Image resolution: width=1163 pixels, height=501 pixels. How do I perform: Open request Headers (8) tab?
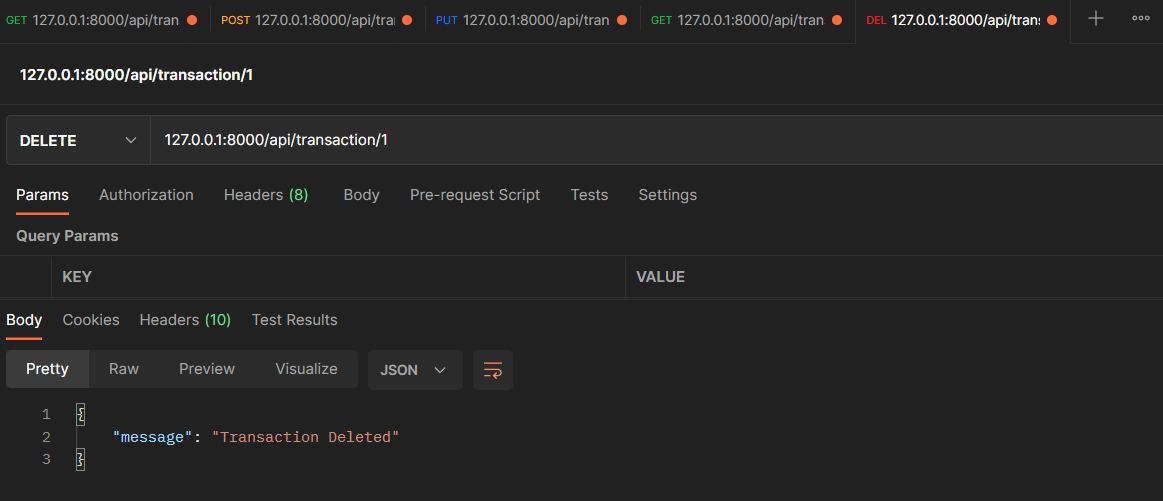pos(266,195)
